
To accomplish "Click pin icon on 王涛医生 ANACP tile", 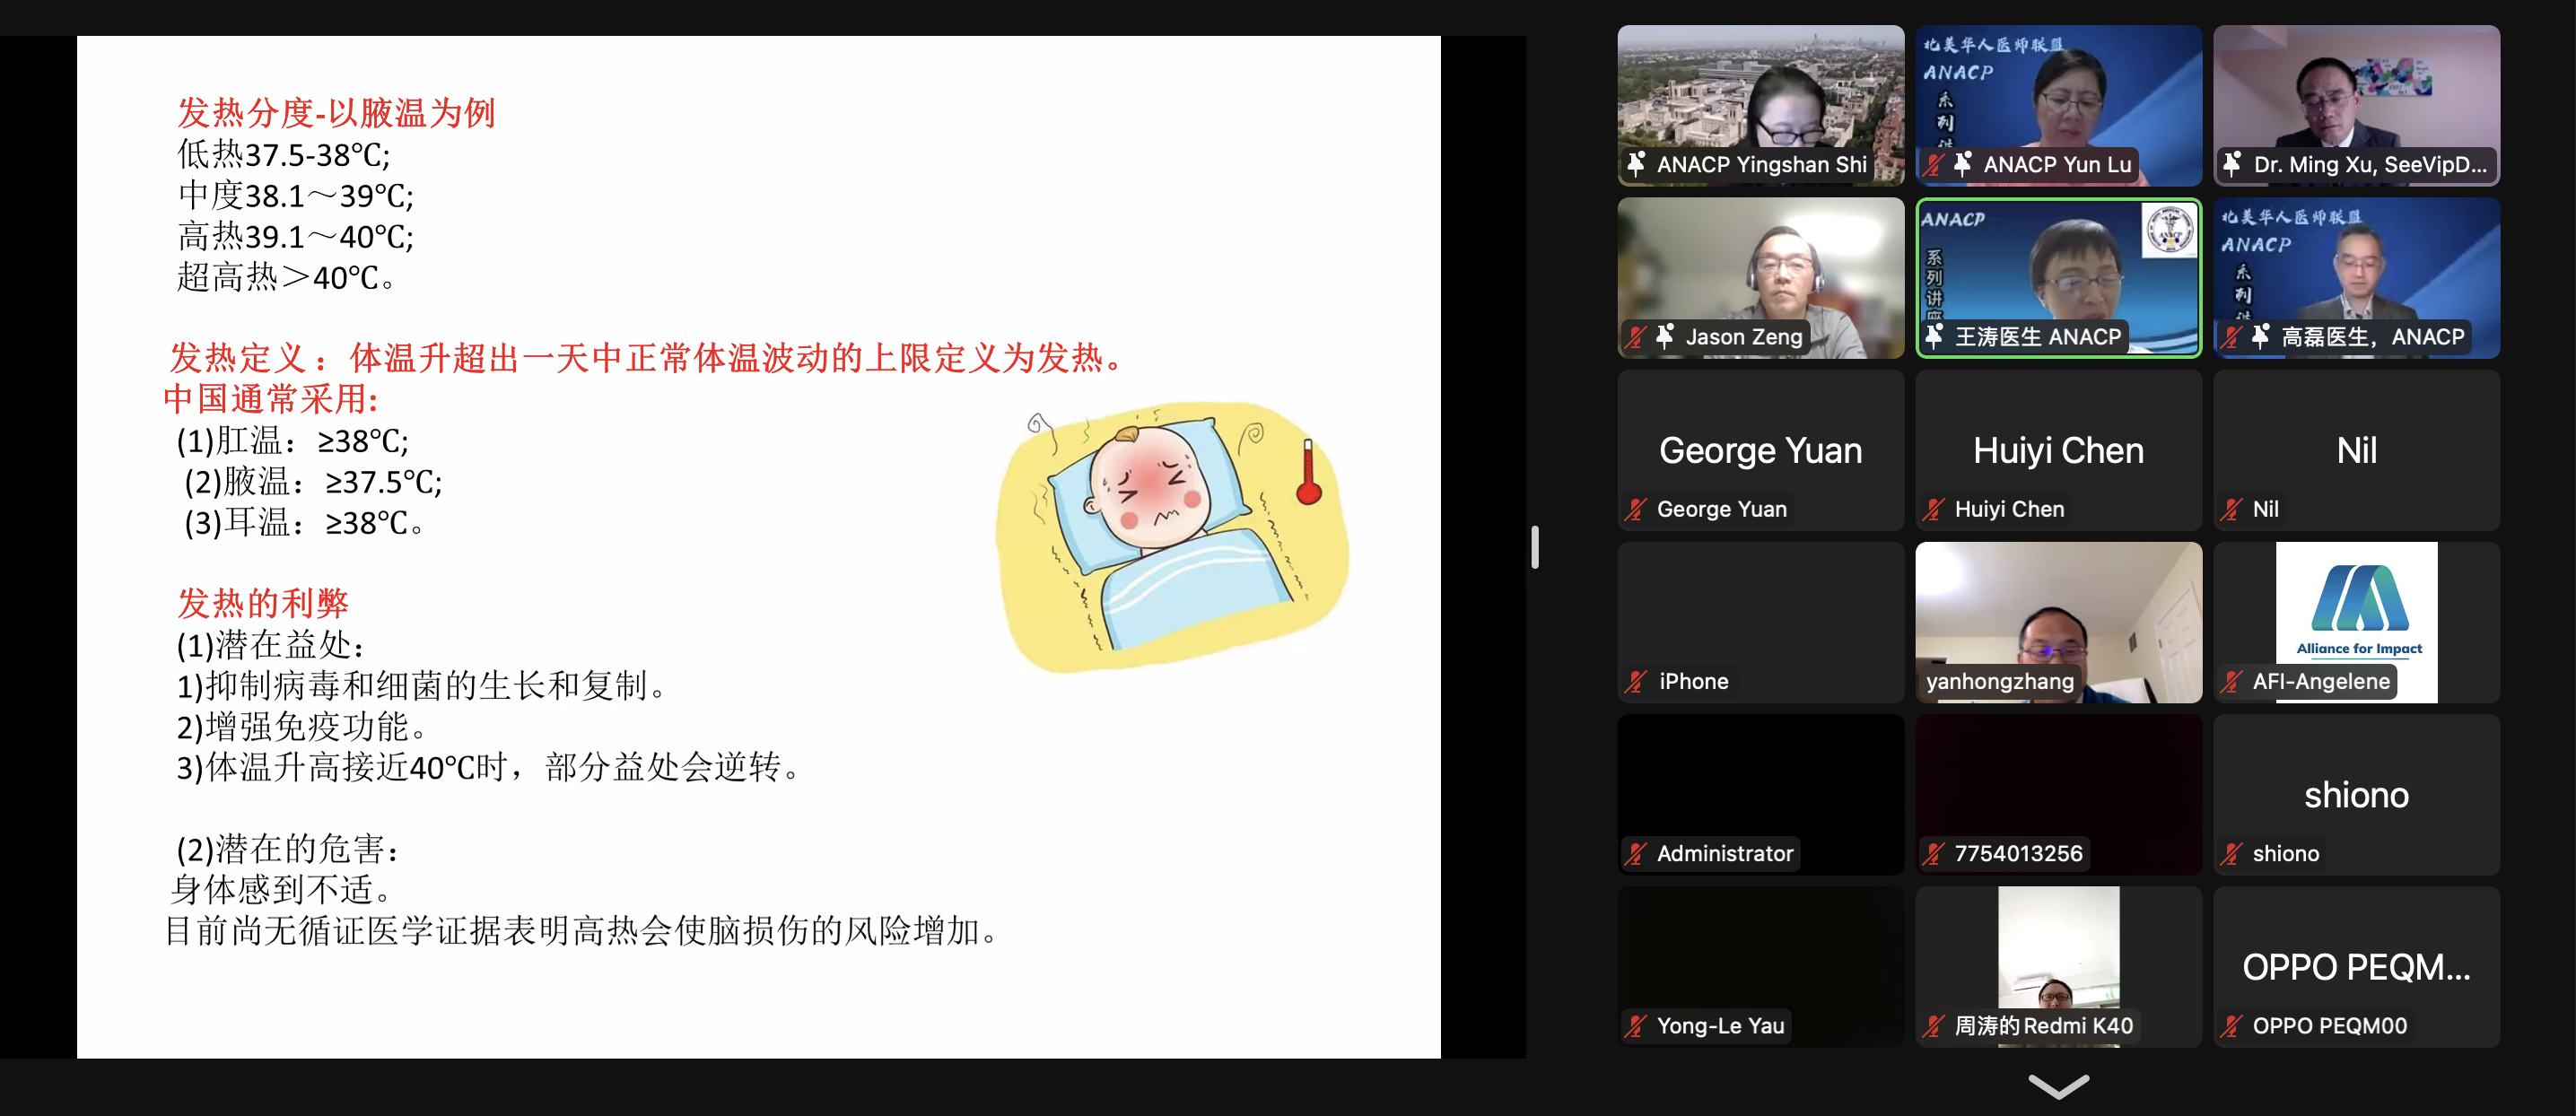I will coord(1934,337).
